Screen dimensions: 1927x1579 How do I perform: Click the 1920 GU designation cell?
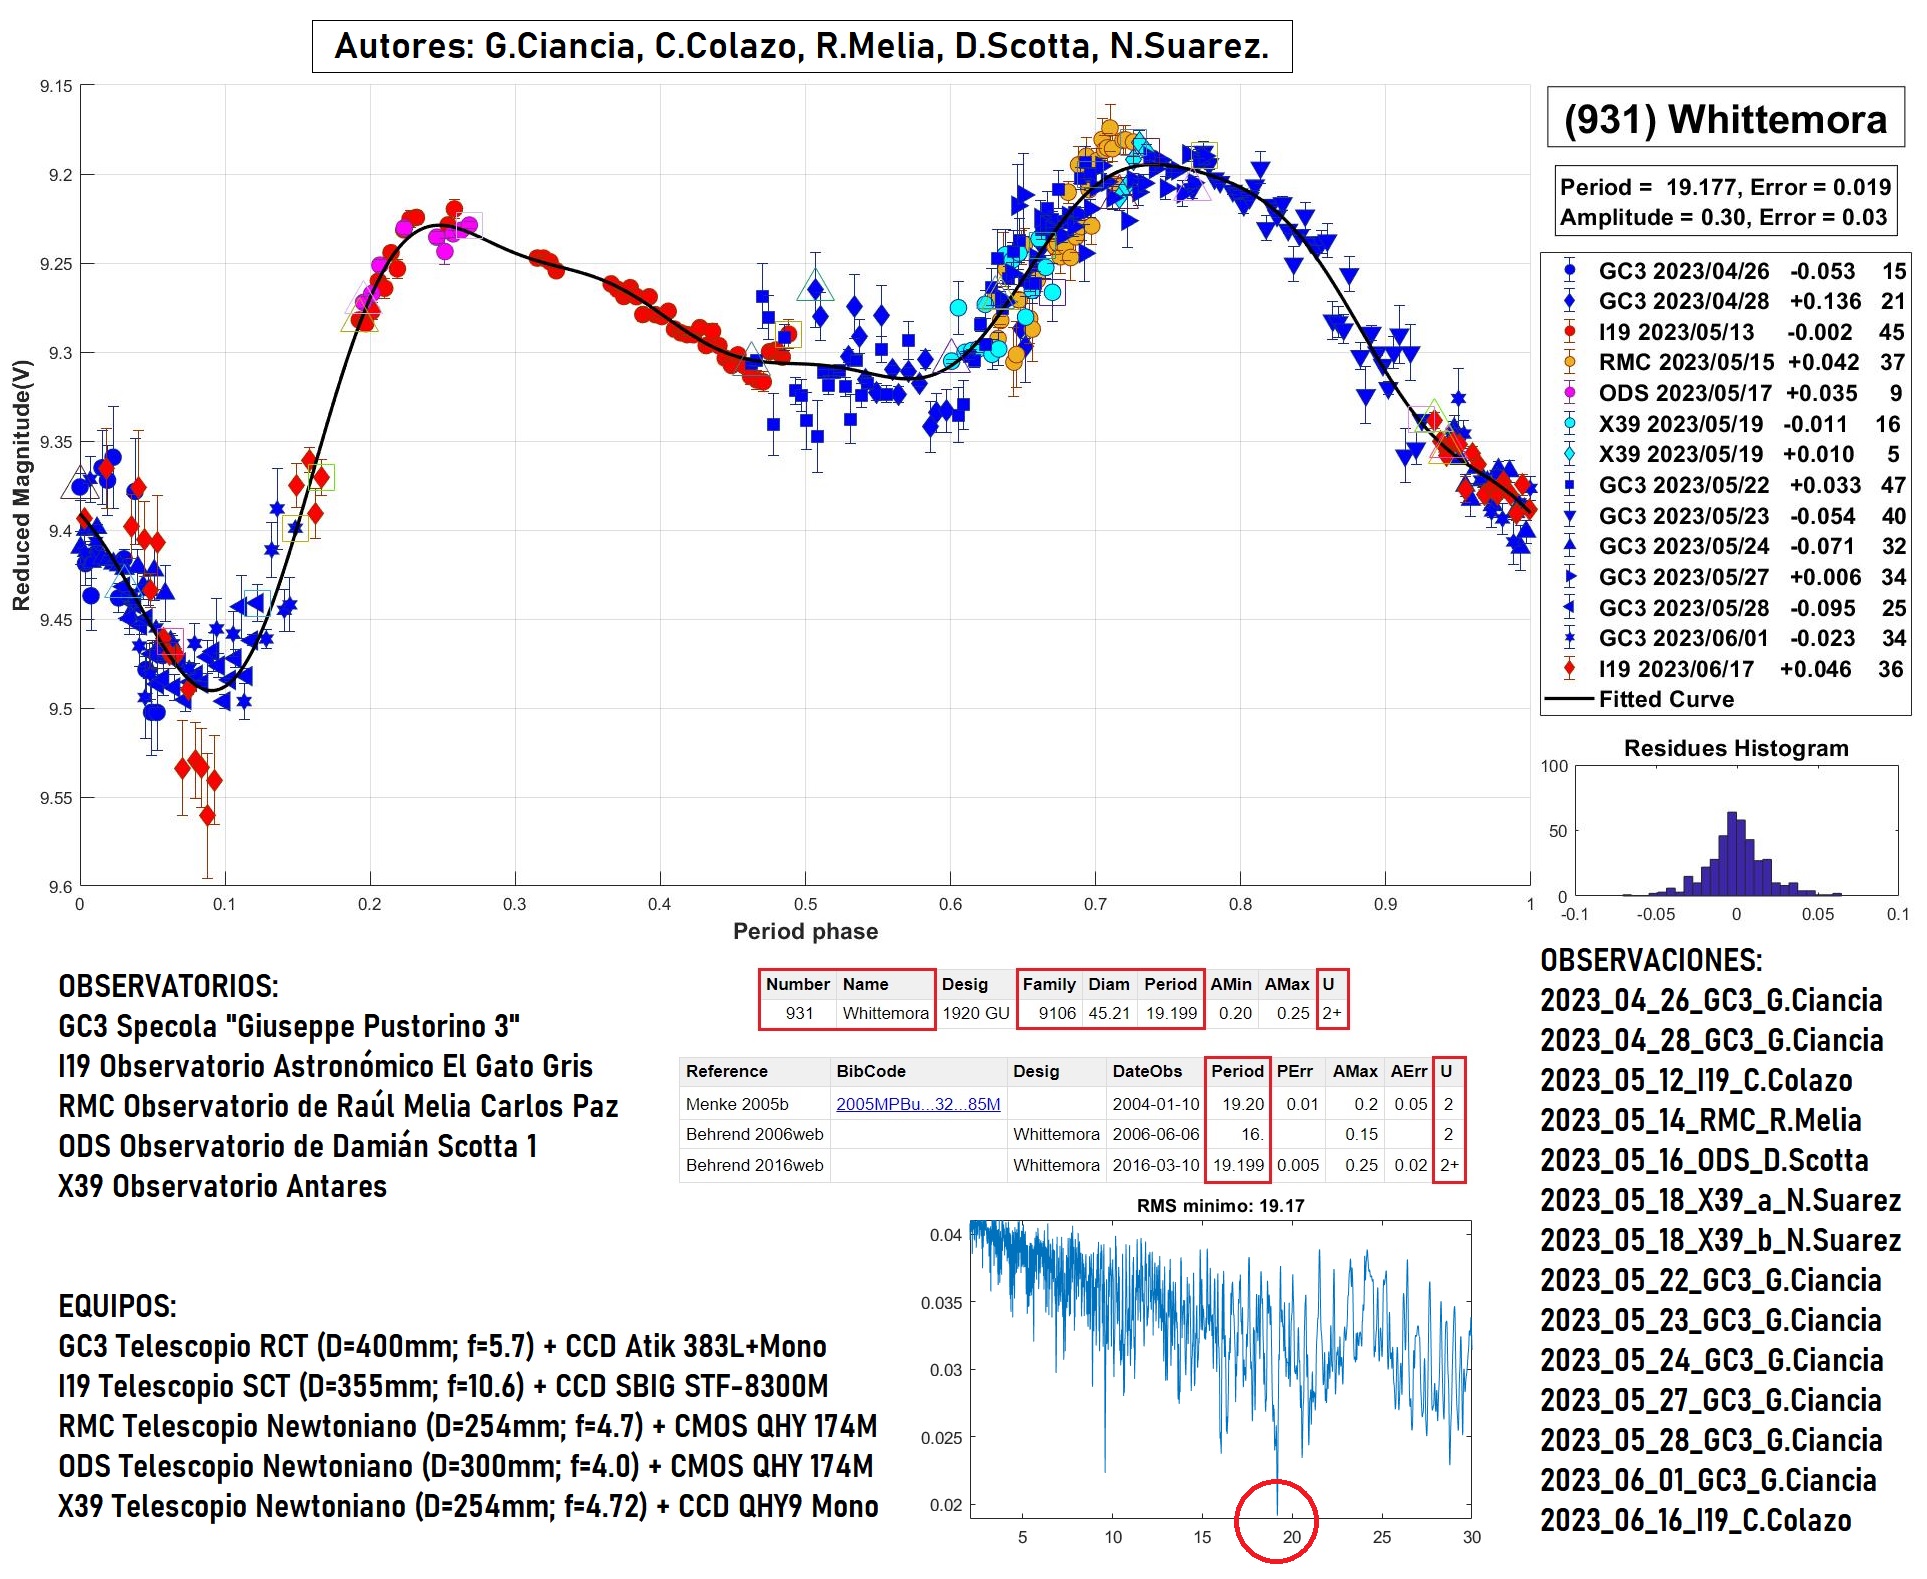coord(976,1013)
